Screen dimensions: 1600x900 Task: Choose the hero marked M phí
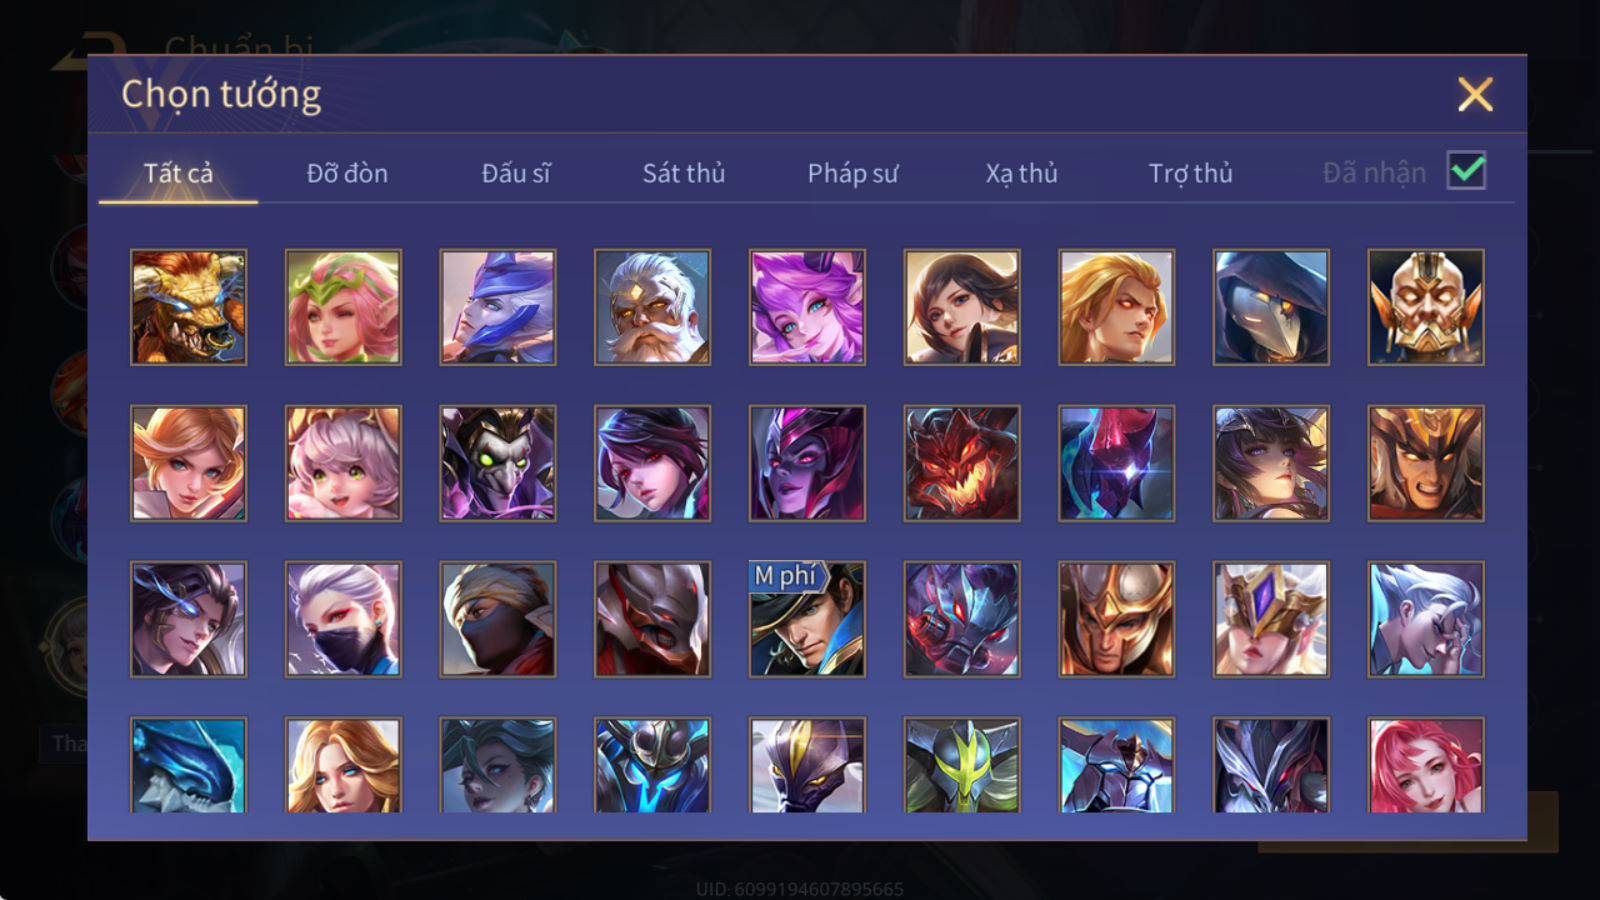[x=807, y=619]
